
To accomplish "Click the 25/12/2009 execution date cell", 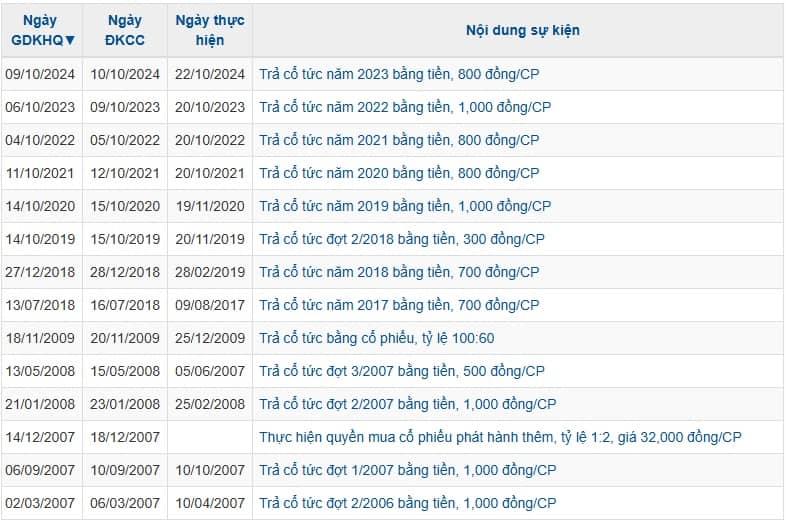I will click(x=209, y=338).
